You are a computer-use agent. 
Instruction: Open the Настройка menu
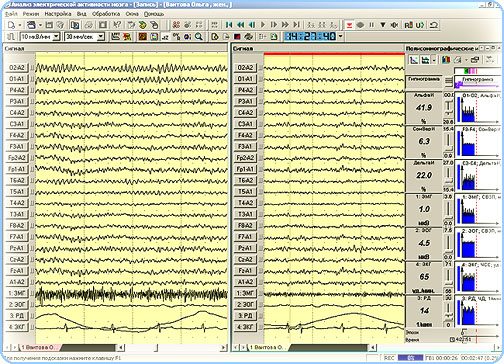click(58, 14)
